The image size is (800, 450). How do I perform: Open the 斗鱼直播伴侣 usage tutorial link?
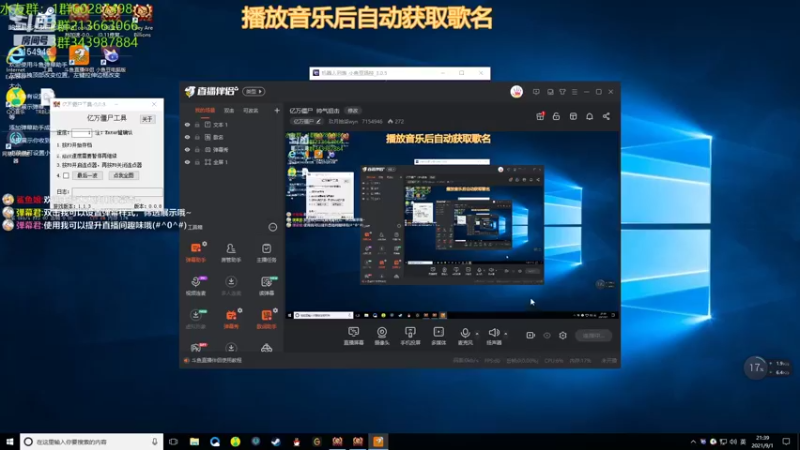[216, 360]
